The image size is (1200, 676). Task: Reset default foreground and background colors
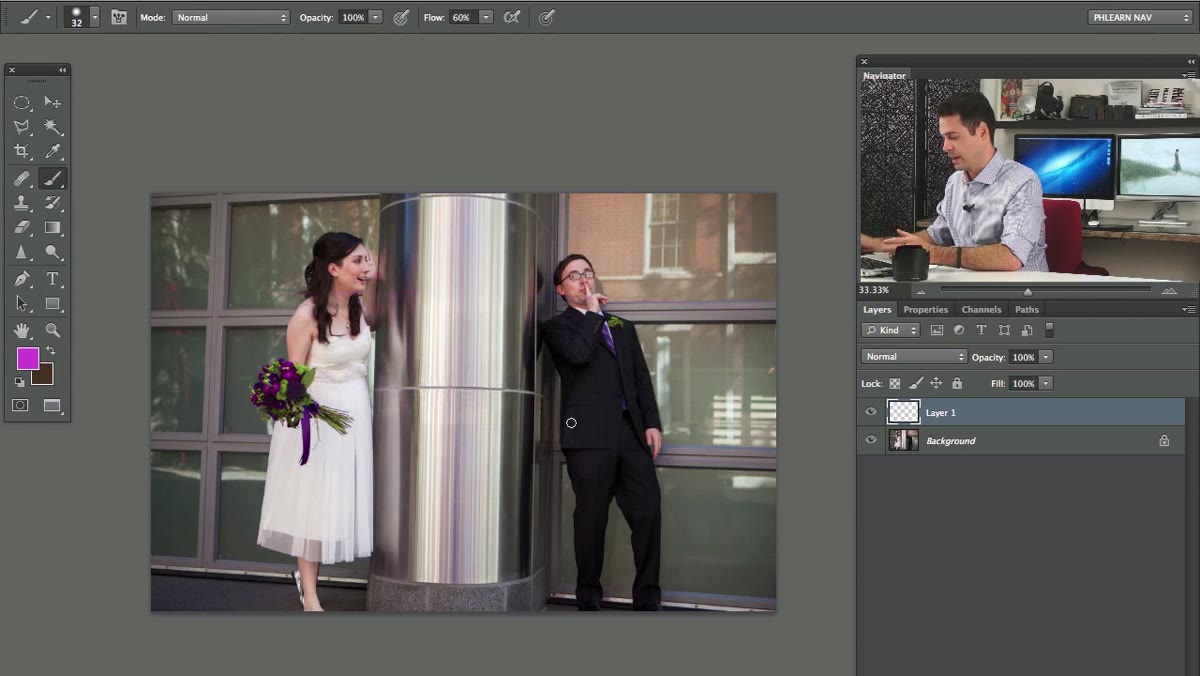tap(20, 382)
